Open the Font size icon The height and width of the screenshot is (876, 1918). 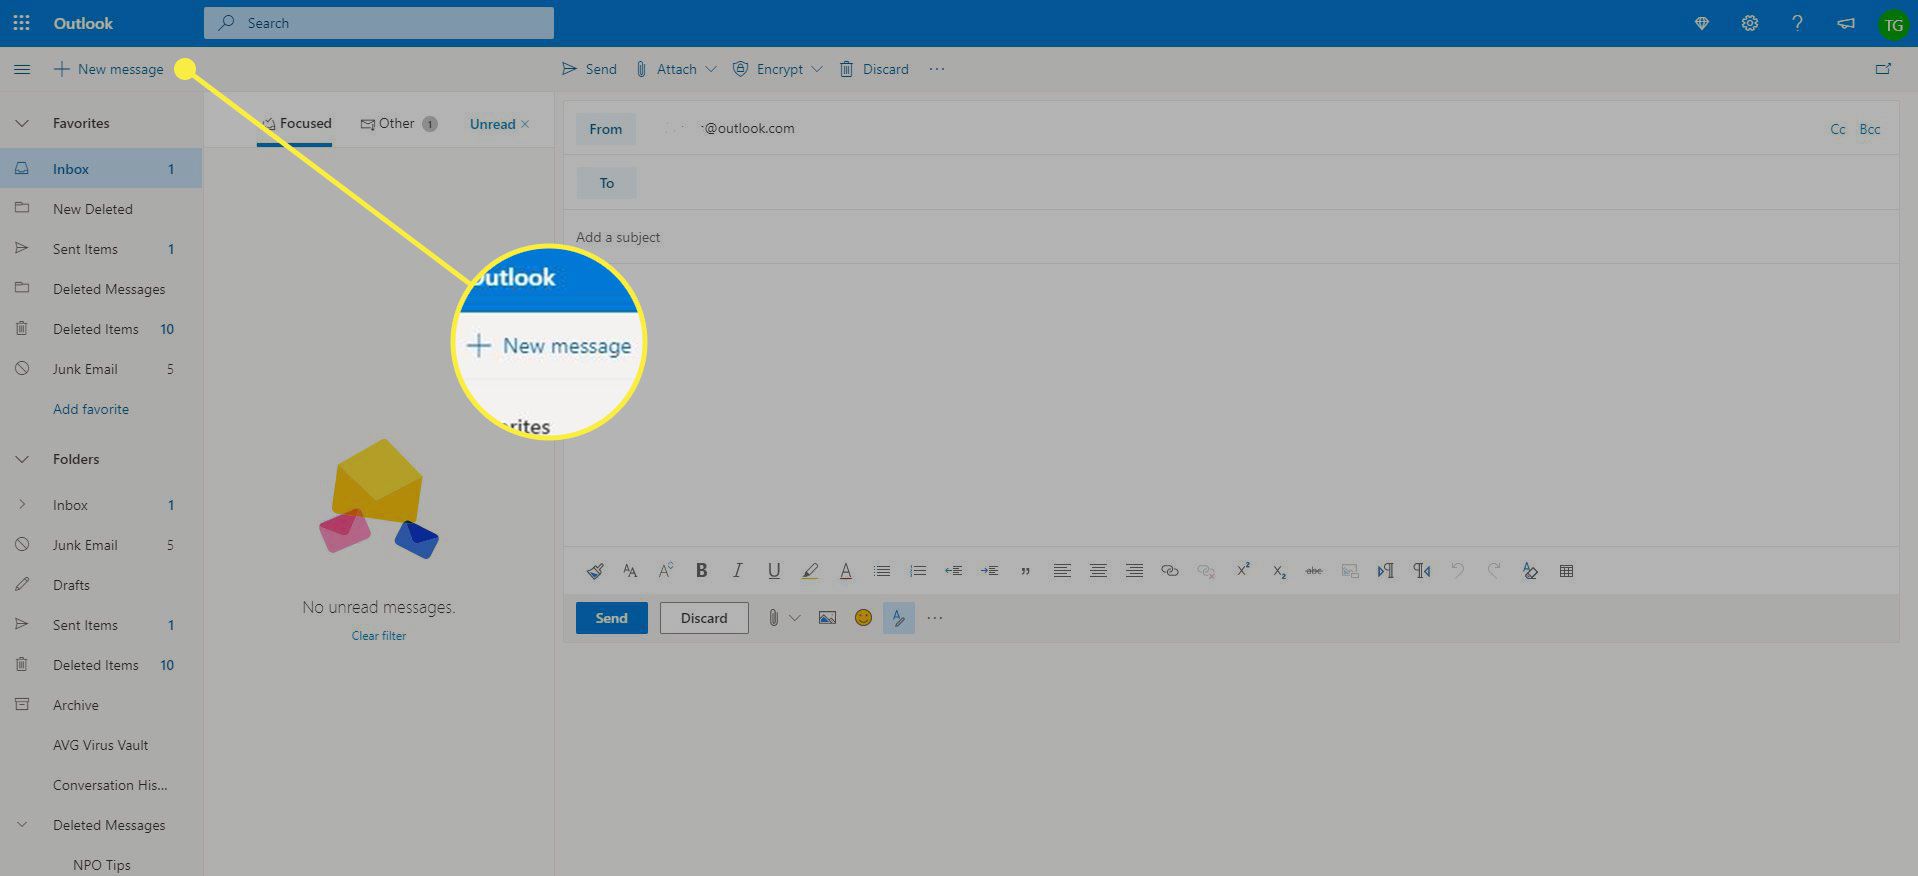[666, 571]
